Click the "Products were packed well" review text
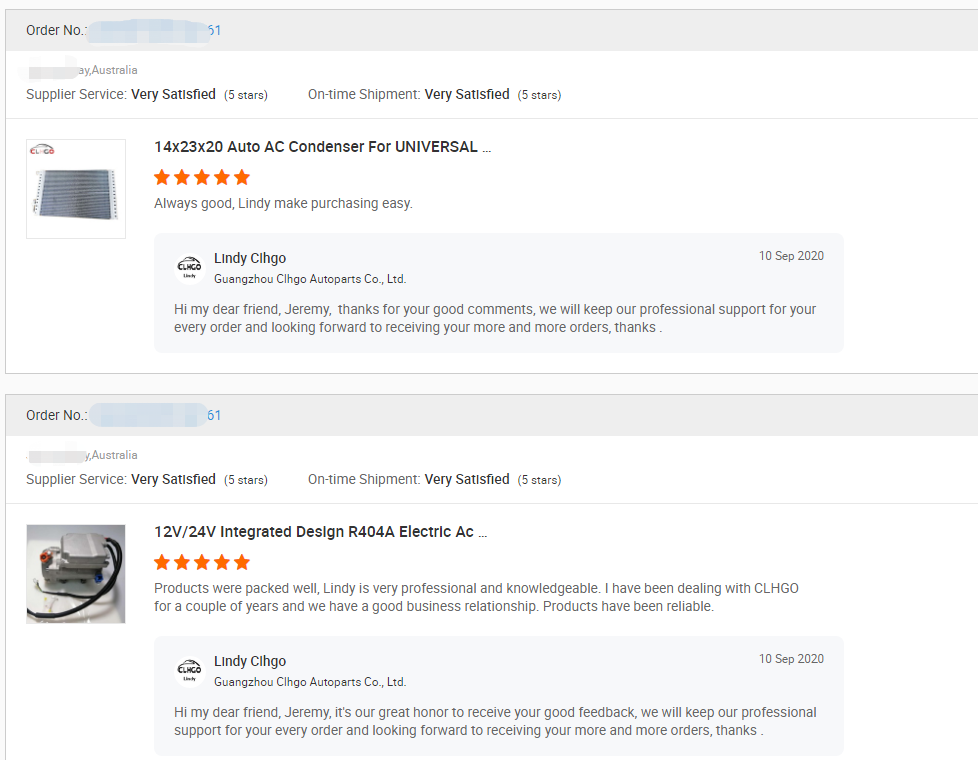978x760 pixels. 476,597
